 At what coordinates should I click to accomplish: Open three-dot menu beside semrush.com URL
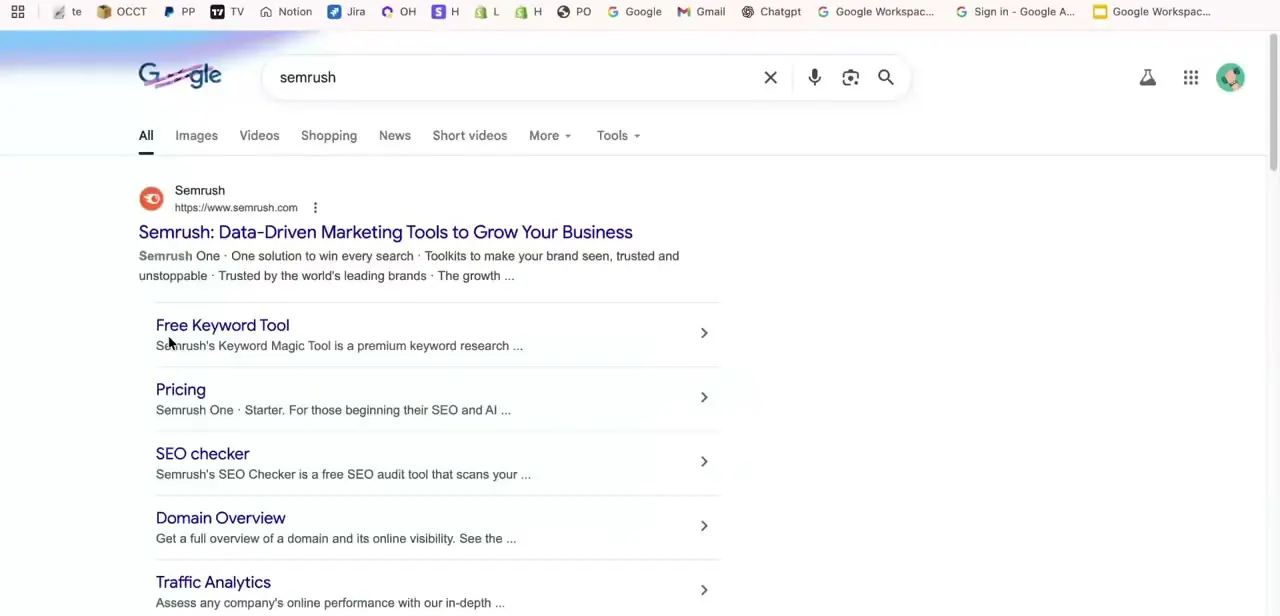pyautogui.click(x=315, y=208)
